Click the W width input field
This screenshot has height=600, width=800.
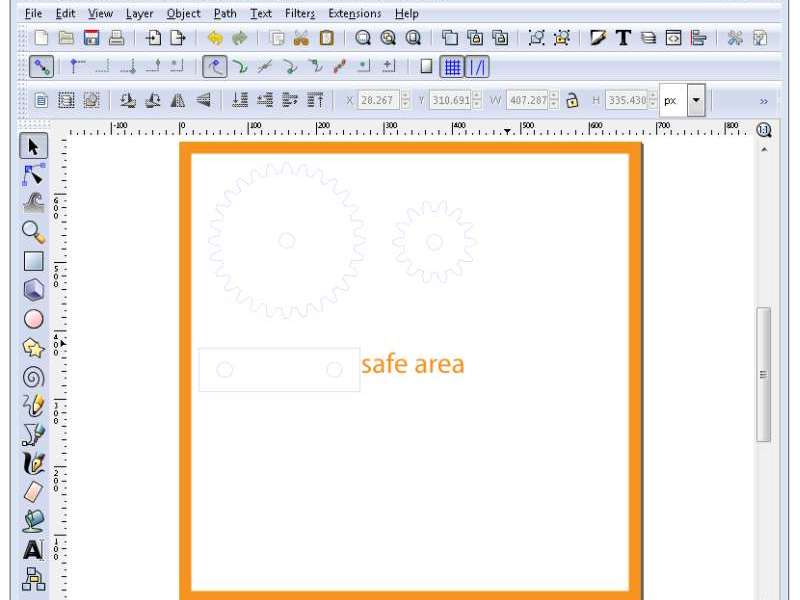pos(528,100)
